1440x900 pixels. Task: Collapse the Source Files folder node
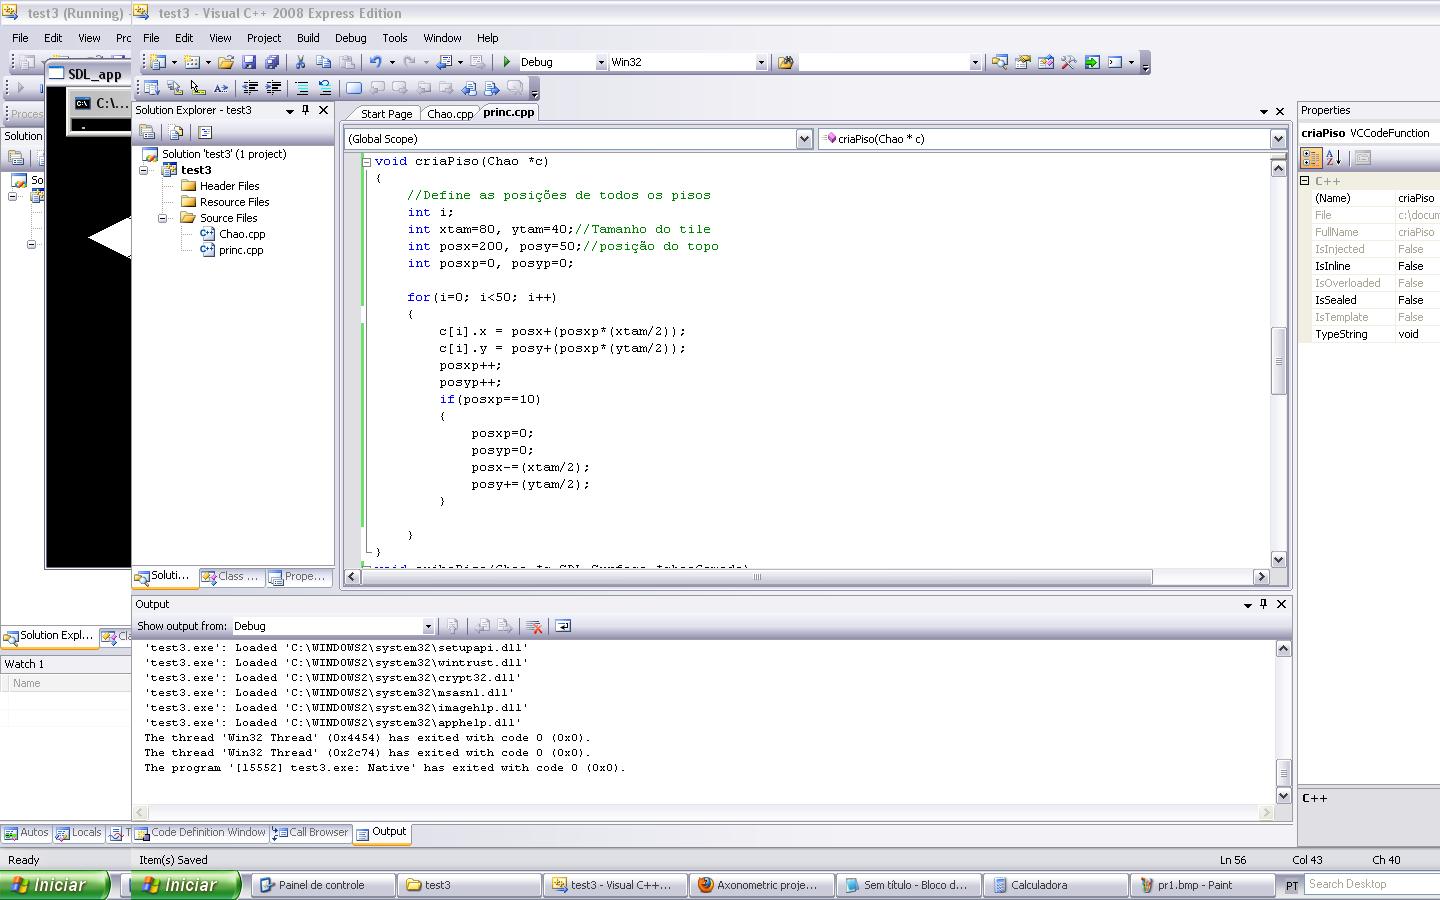(162, 218)
